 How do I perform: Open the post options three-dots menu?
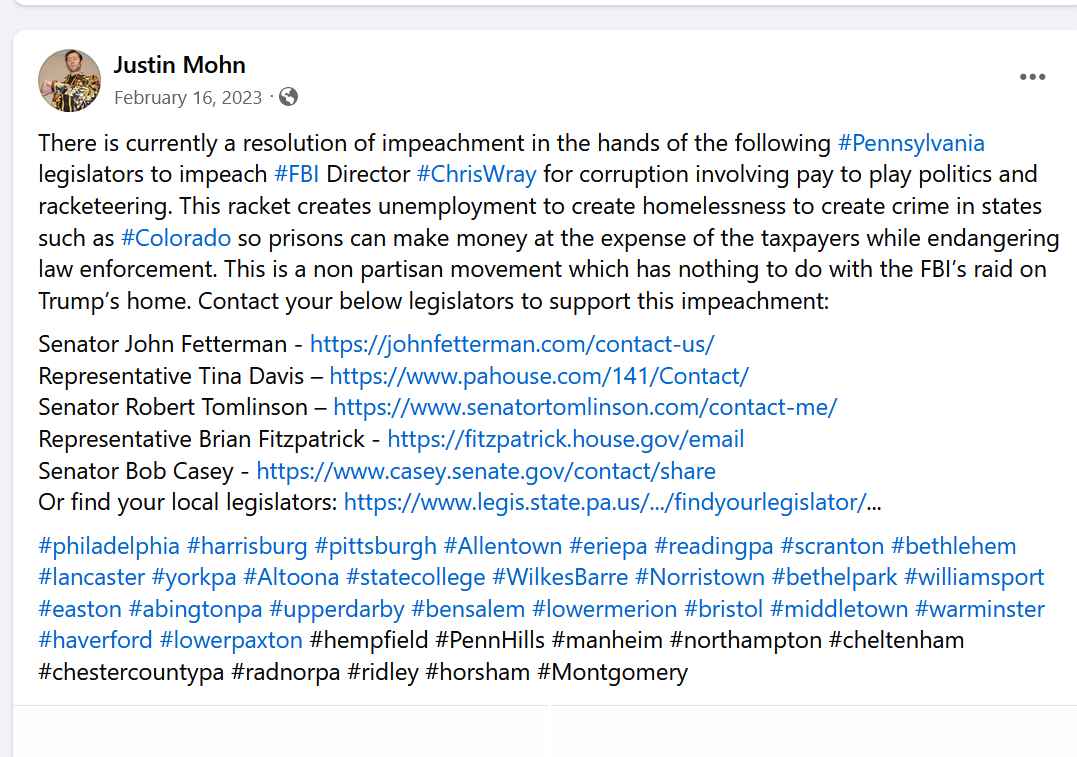(x=1032, y=78)
